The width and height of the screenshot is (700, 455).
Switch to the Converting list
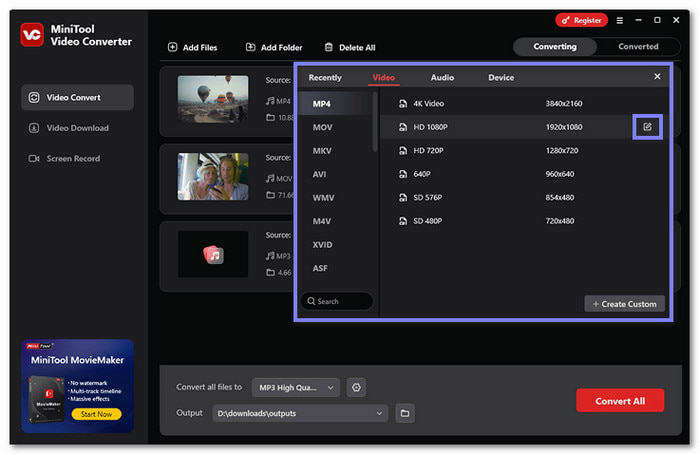click(x=554, y=46)
